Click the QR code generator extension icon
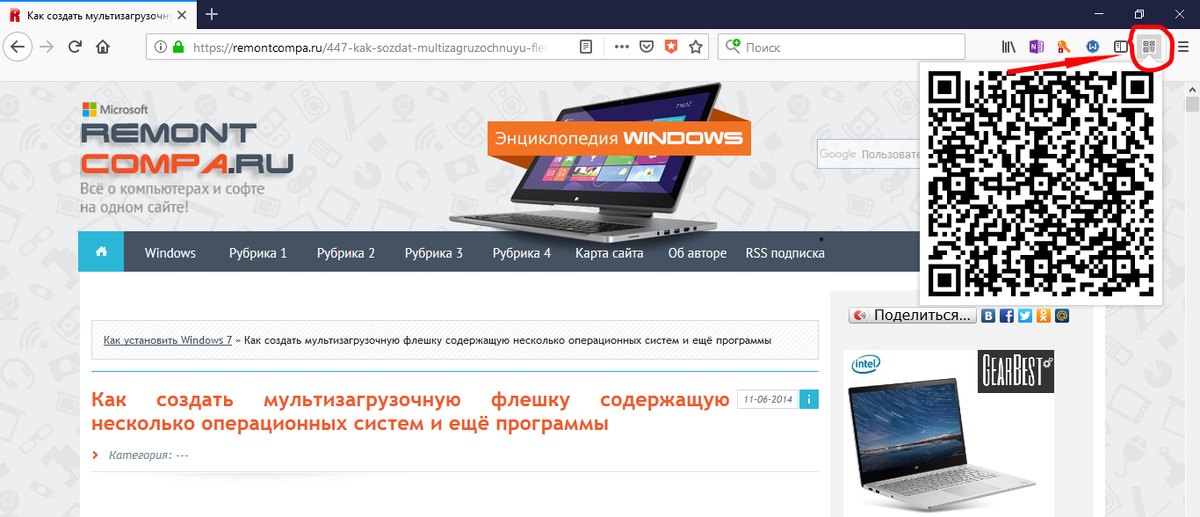1200x517 pixels. click(x=1149, y=46)
